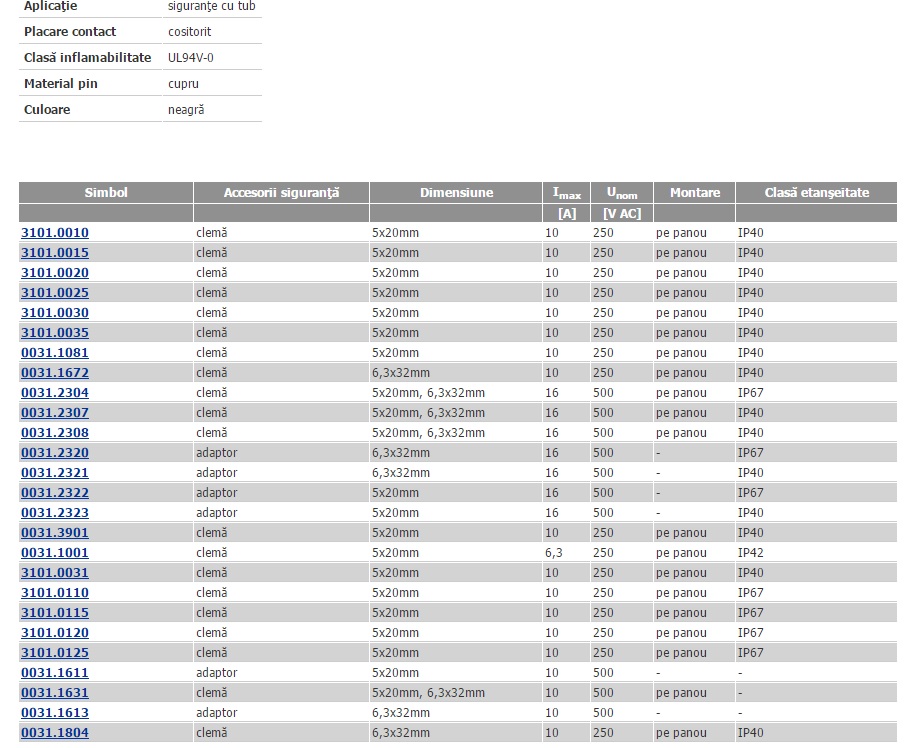Click clemă in the 3101.0010 row

click(212, 233)
